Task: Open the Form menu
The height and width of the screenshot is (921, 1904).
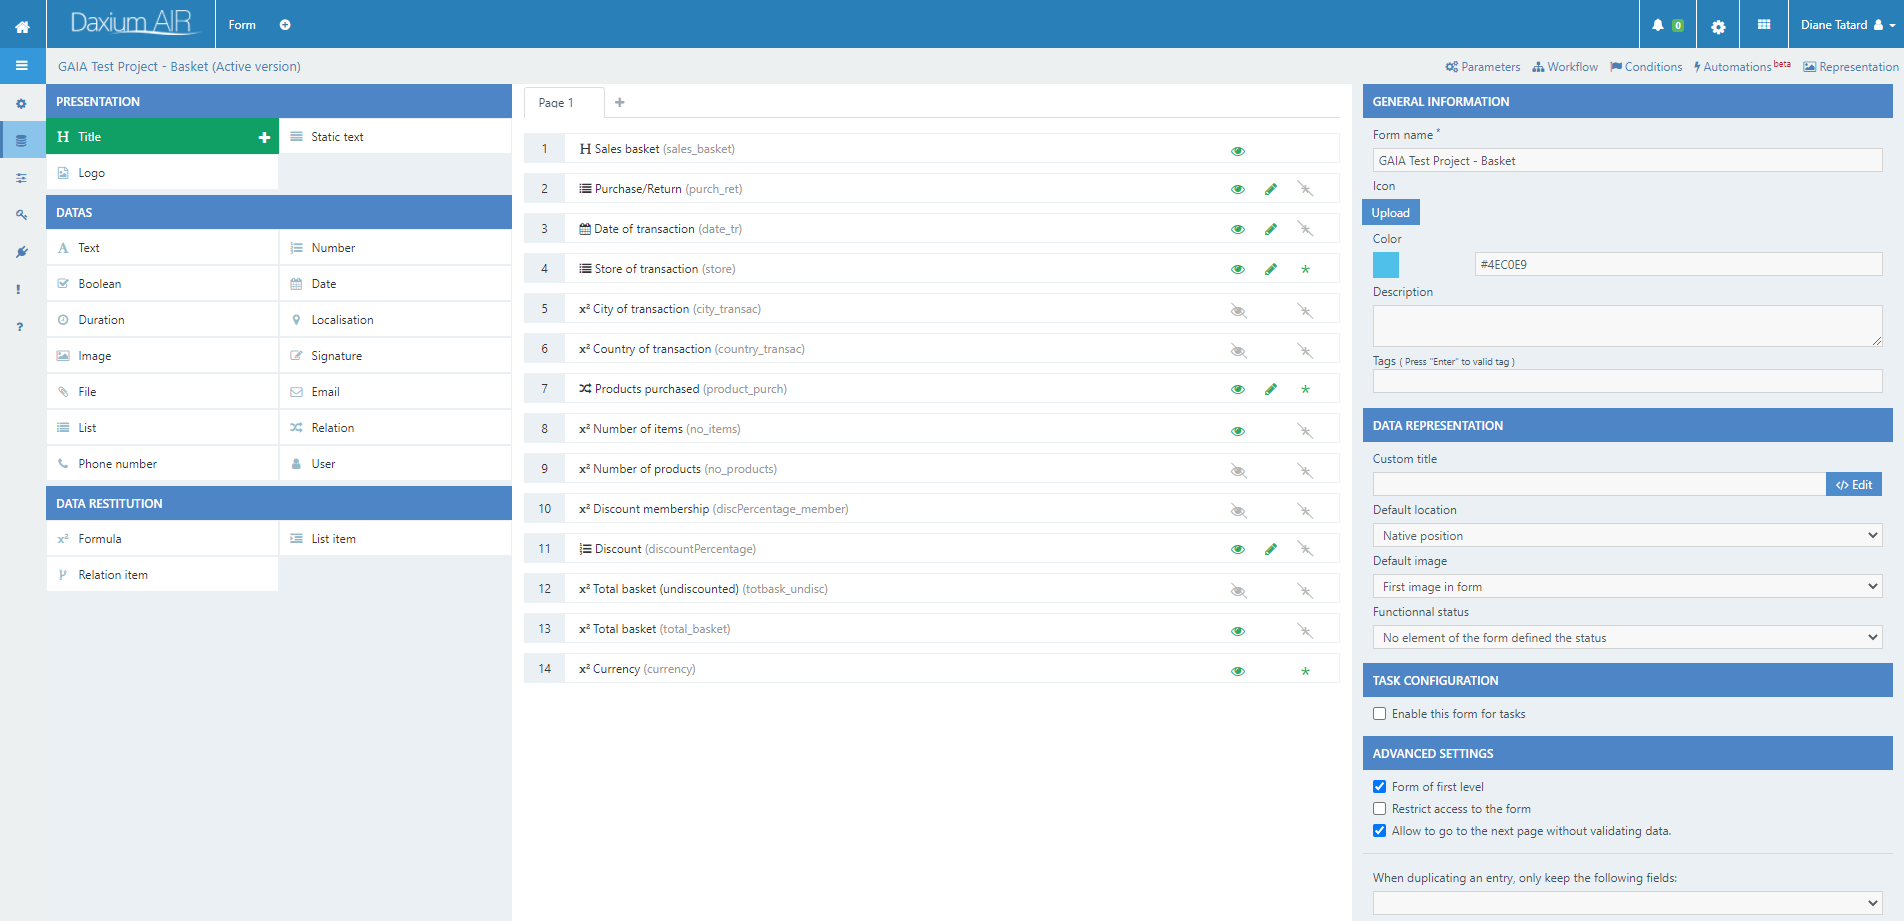Action: tap(242, 25)
